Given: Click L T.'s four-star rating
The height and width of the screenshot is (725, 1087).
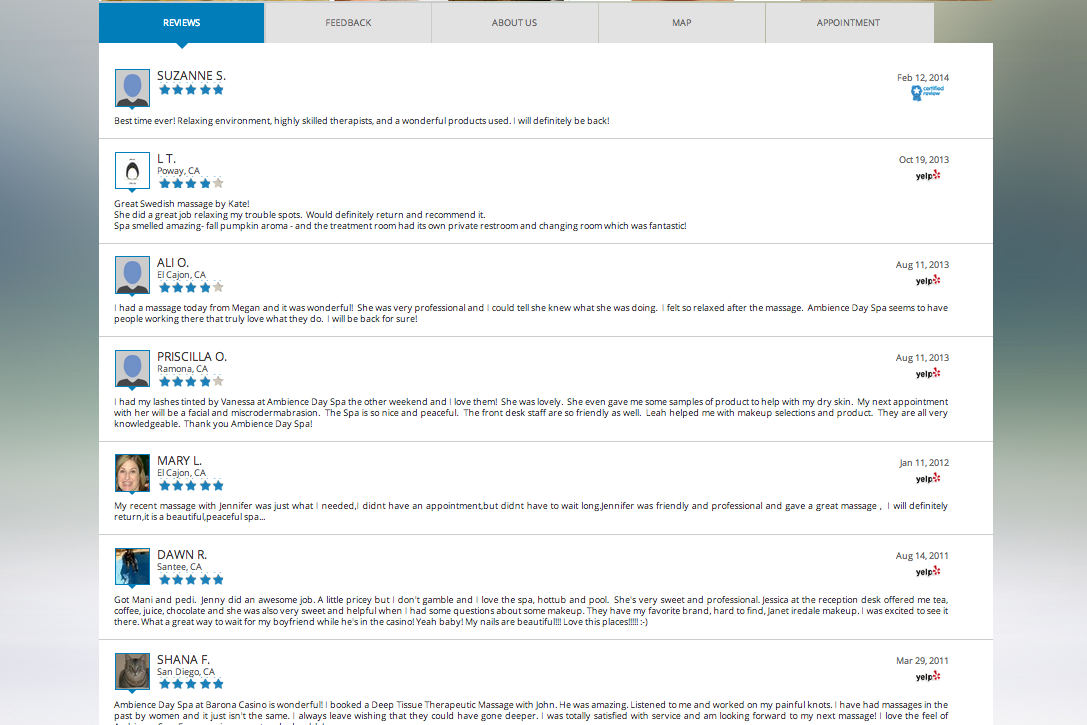Looking at the screenshot, I should pos(191,184).
